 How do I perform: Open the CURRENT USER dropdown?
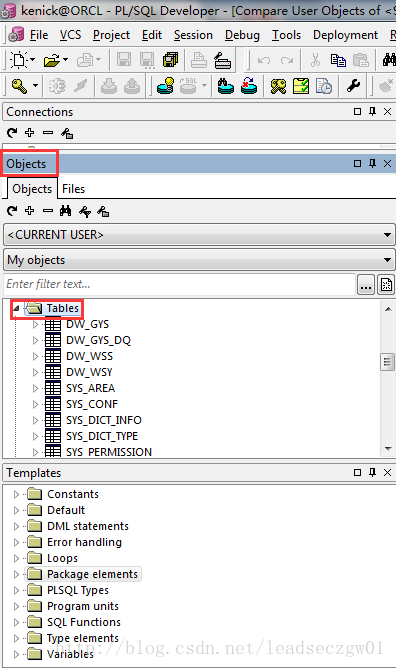click(199, 235)
